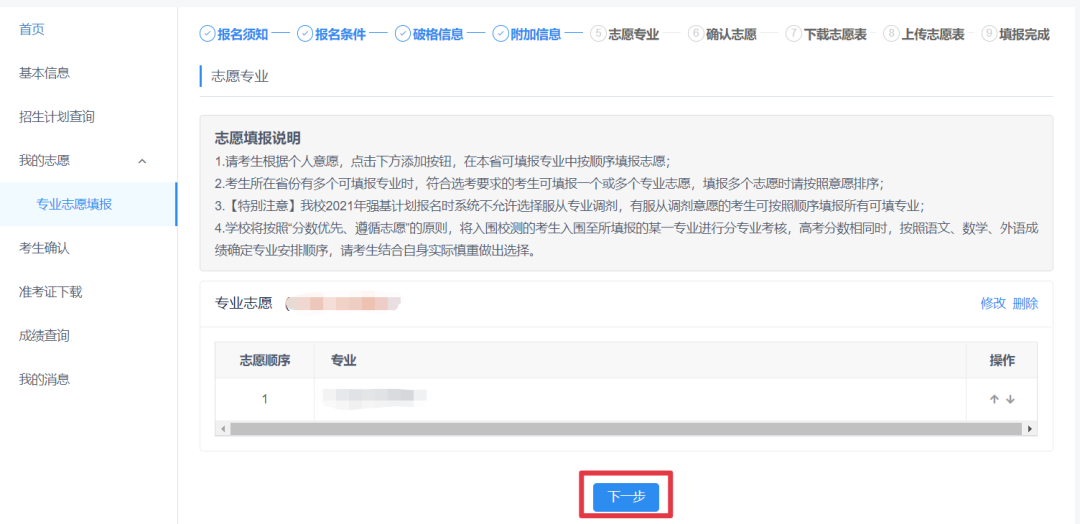Click the 志愿顺序 column header
Image resolution: width=1080 pixels, height=524 pixels.
point(265,360)
